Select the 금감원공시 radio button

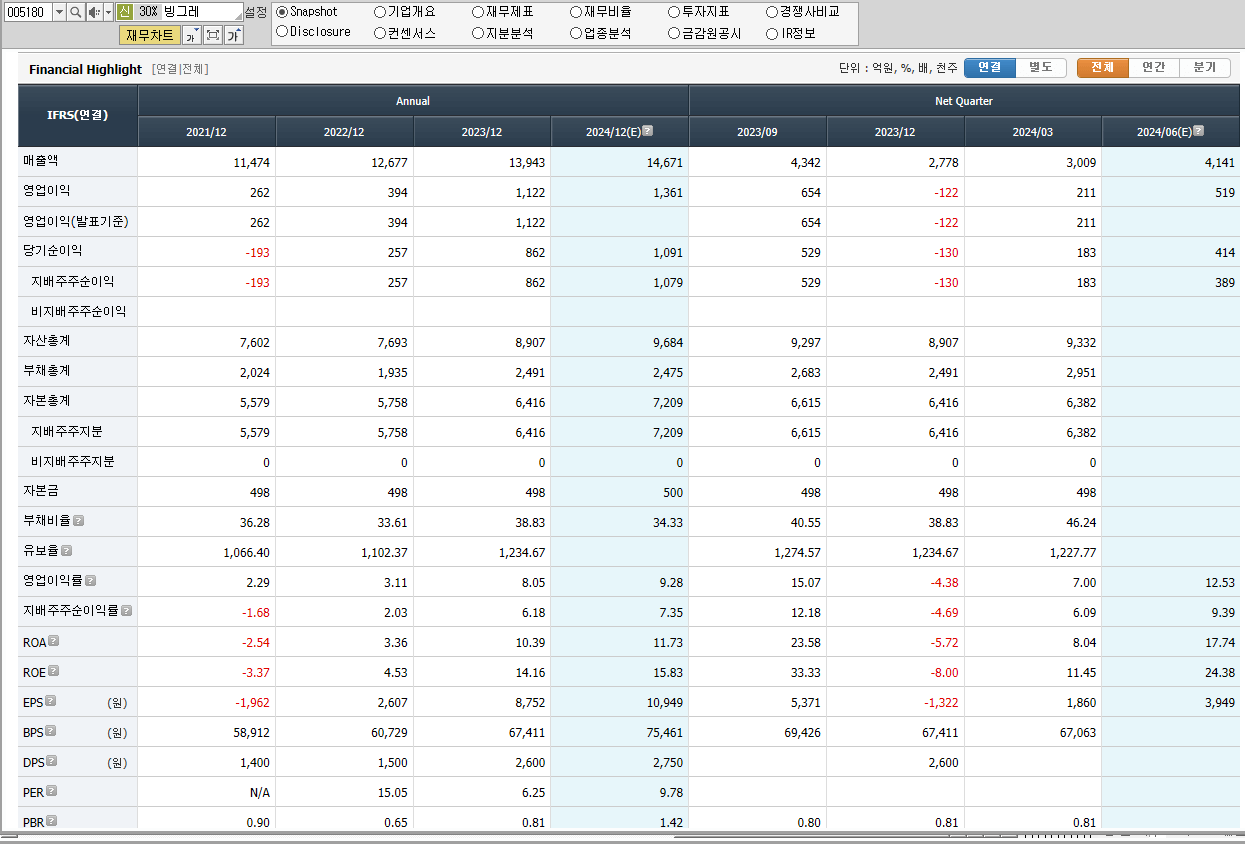(x=674, y=32)
